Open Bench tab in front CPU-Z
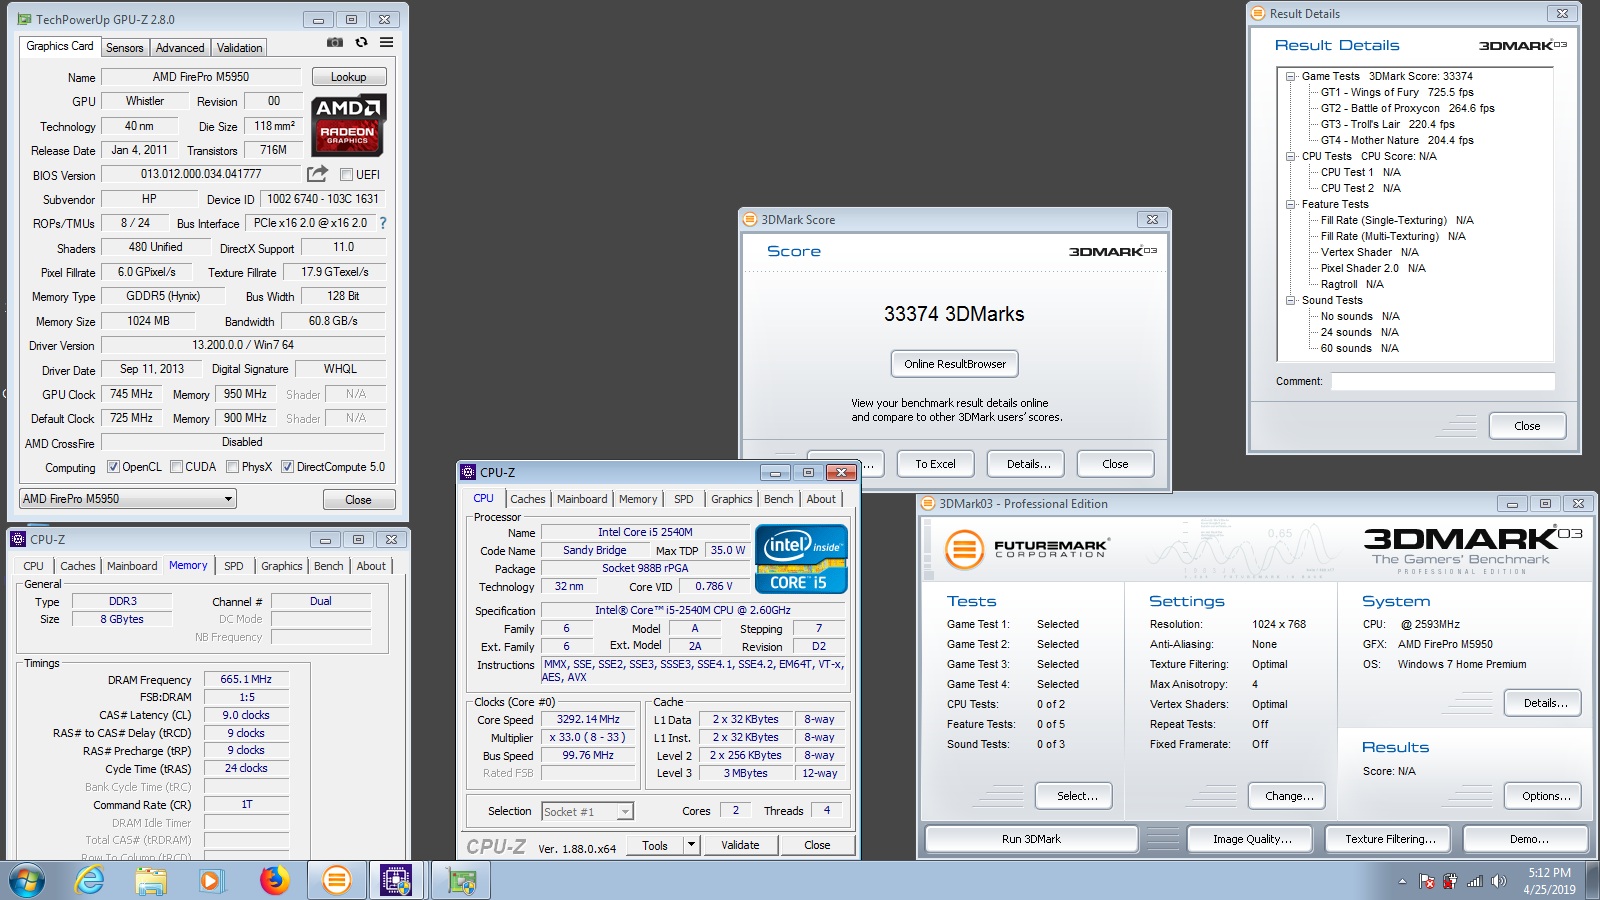The image size is (1600, 900). tap(779, 499)
